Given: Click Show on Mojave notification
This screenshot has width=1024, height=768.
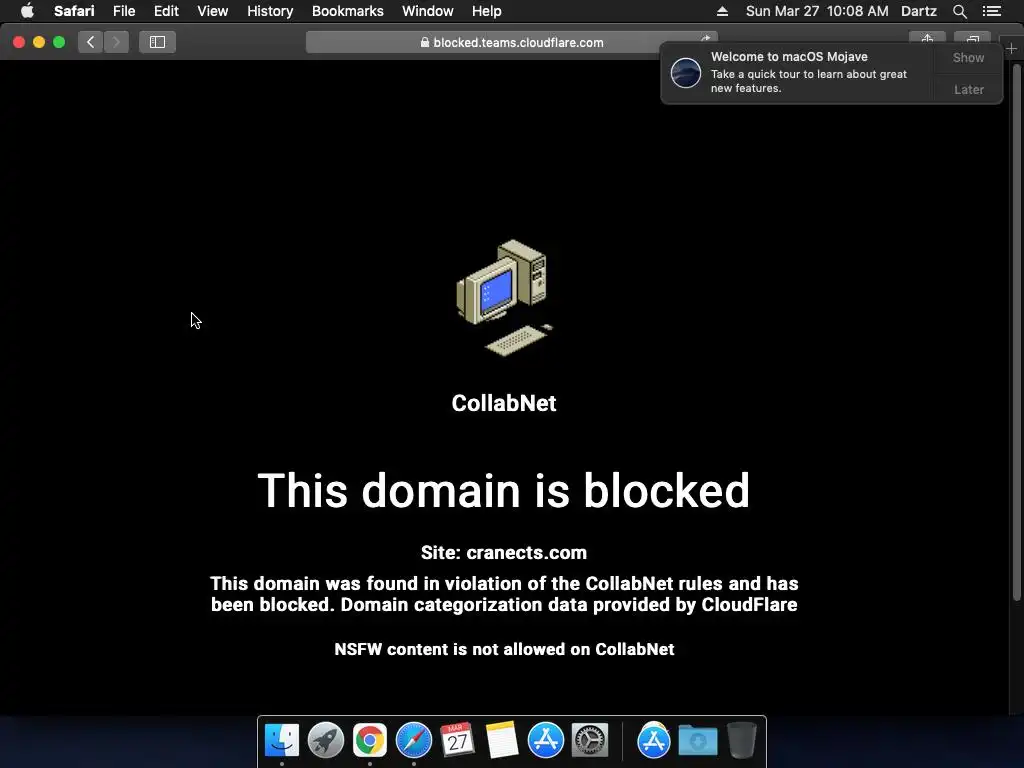Looking at the screenshot, I should click(x=968, y=57).
